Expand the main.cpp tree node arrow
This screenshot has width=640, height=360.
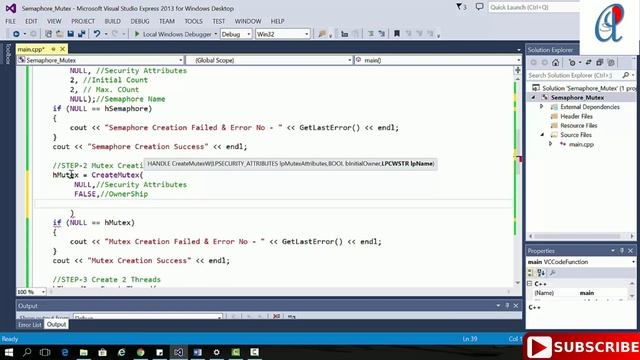pos(550,144)
